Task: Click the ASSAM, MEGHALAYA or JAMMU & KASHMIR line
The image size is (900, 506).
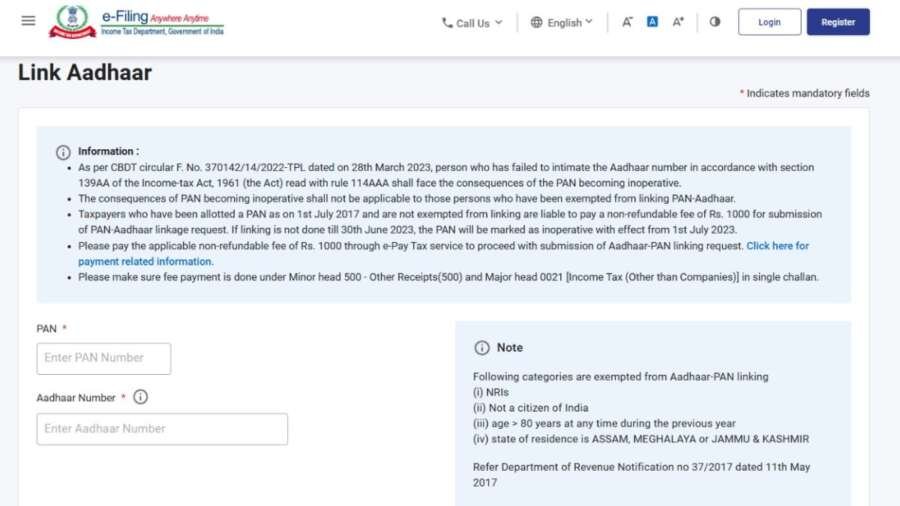Action: coord(641,439)
